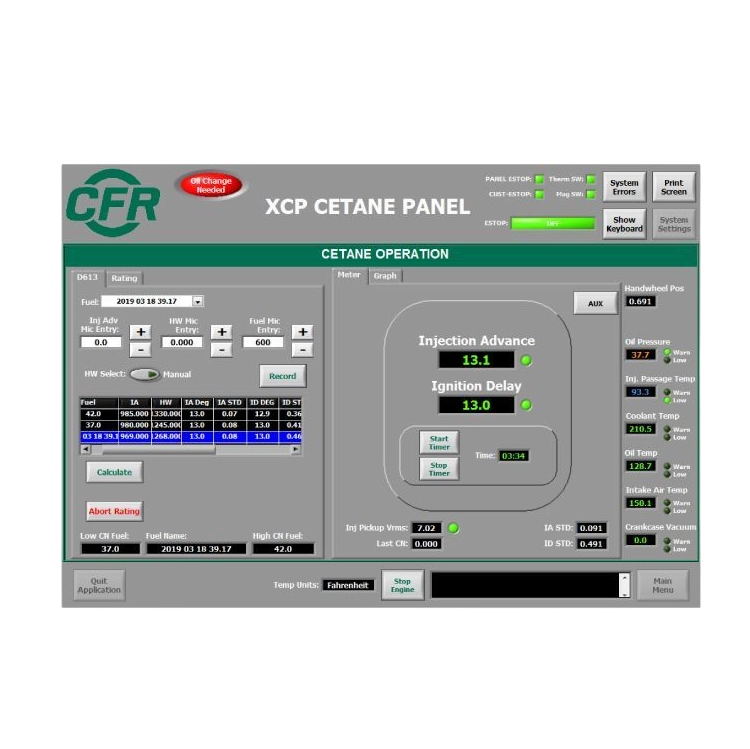The image size is (750, 749).
Task: Switch to the Meter tab
Action: [349, 275]
